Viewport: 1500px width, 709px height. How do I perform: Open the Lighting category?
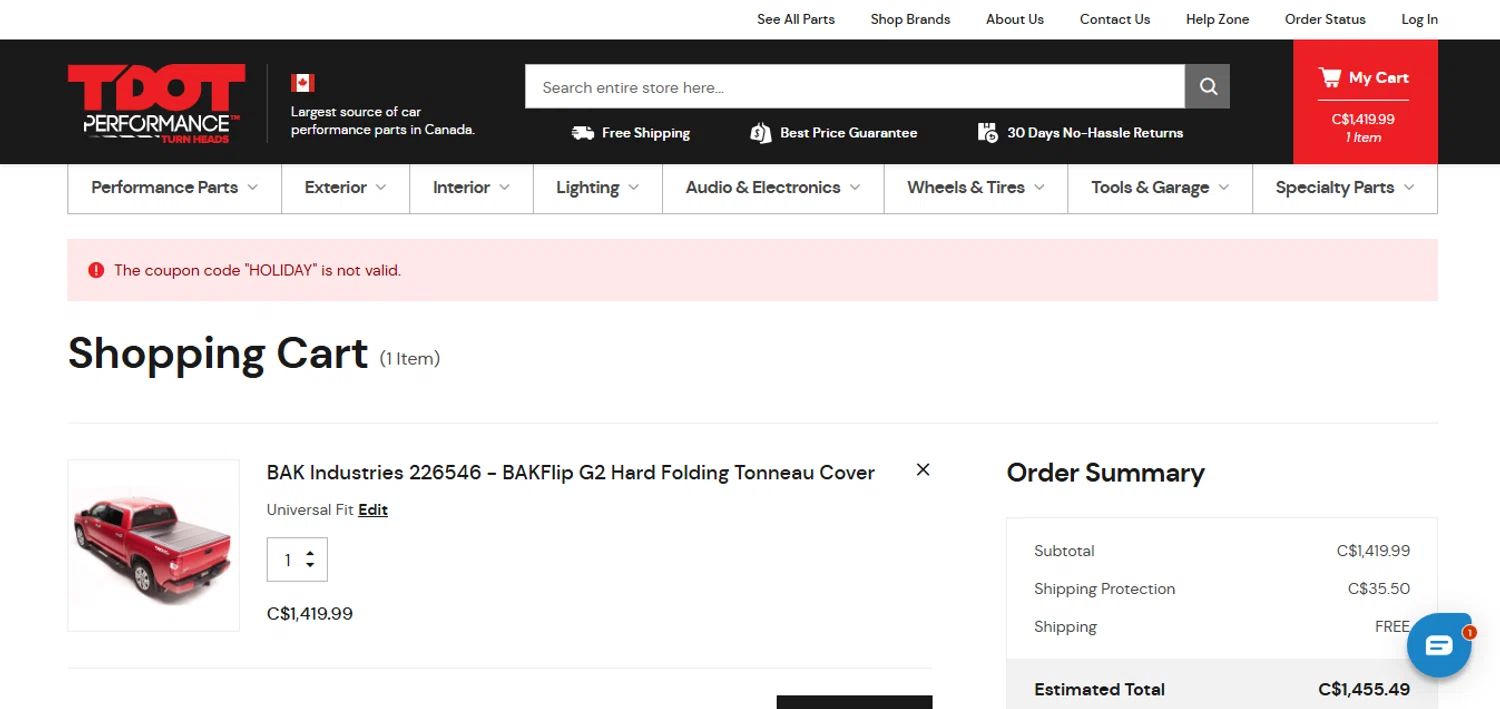[587, 188]
